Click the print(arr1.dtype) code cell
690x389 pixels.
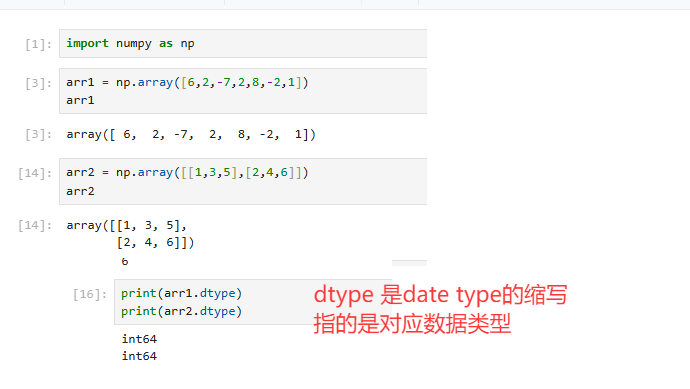[x=253, y=302]
